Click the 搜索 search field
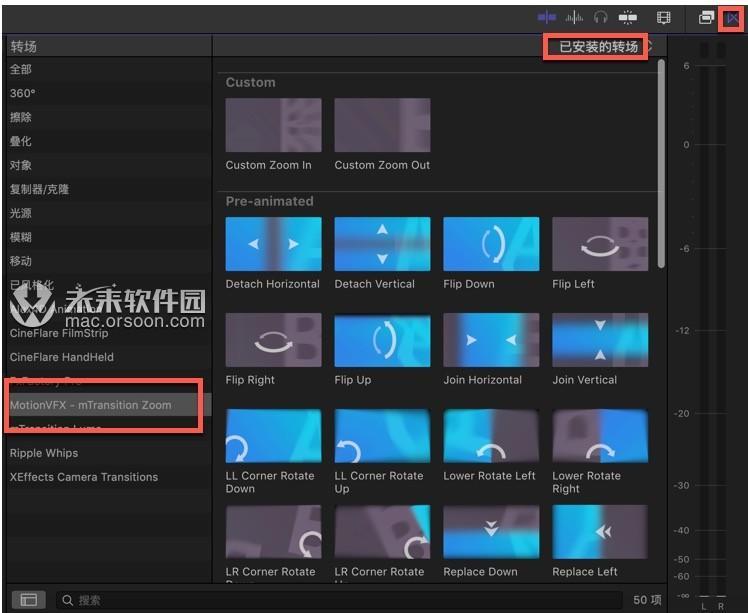The width and height of the screenshot is (748, 613). click(339, 600)
